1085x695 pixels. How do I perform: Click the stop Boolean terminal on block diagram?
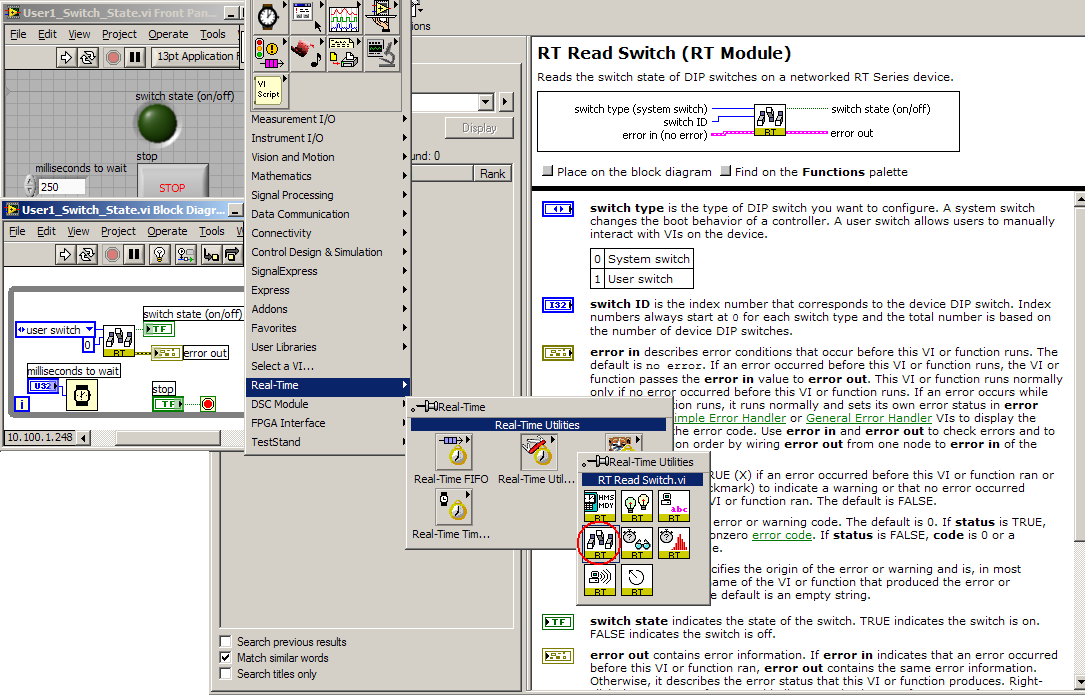168,404
